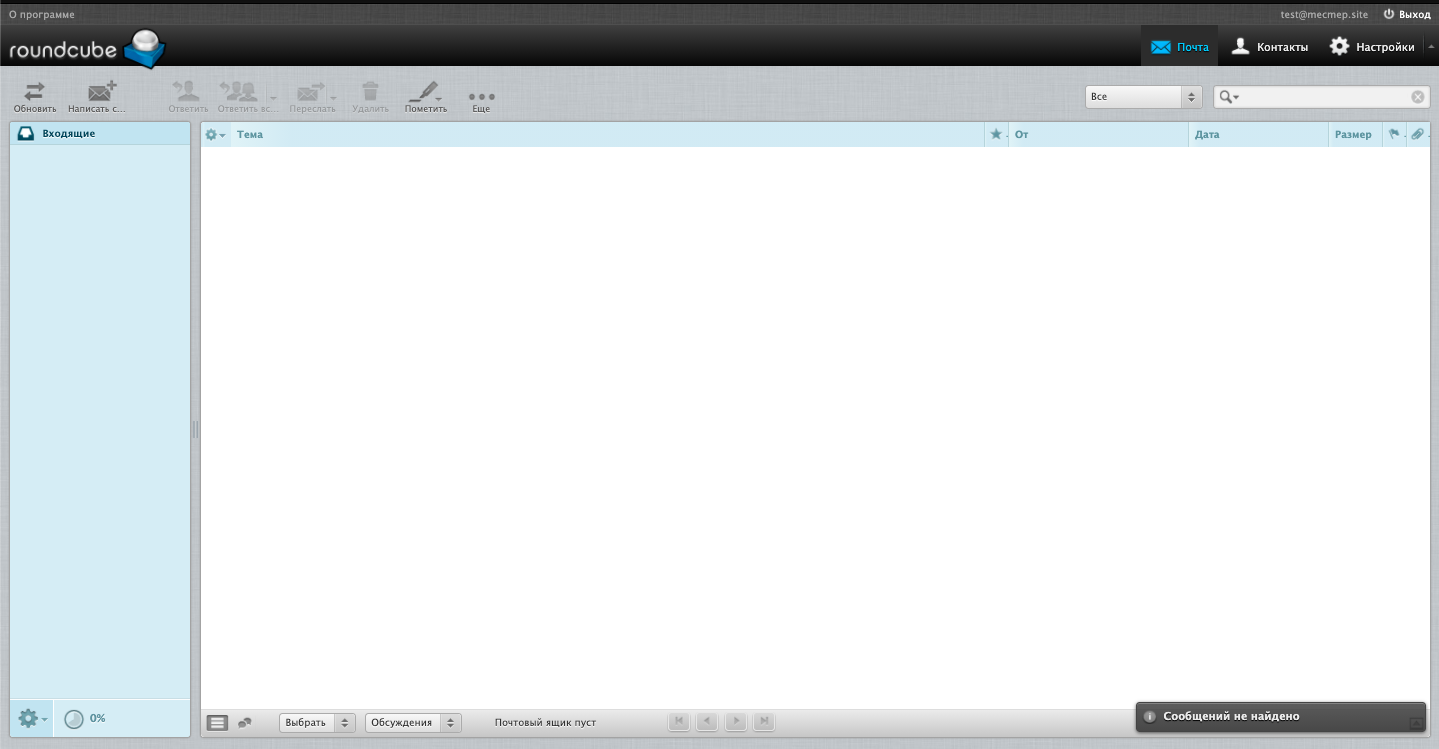Viewport: 1439px width, 749px height.
Task: Click the flag column header icon
Action: pyautogui.click(x=1394, y=134)
